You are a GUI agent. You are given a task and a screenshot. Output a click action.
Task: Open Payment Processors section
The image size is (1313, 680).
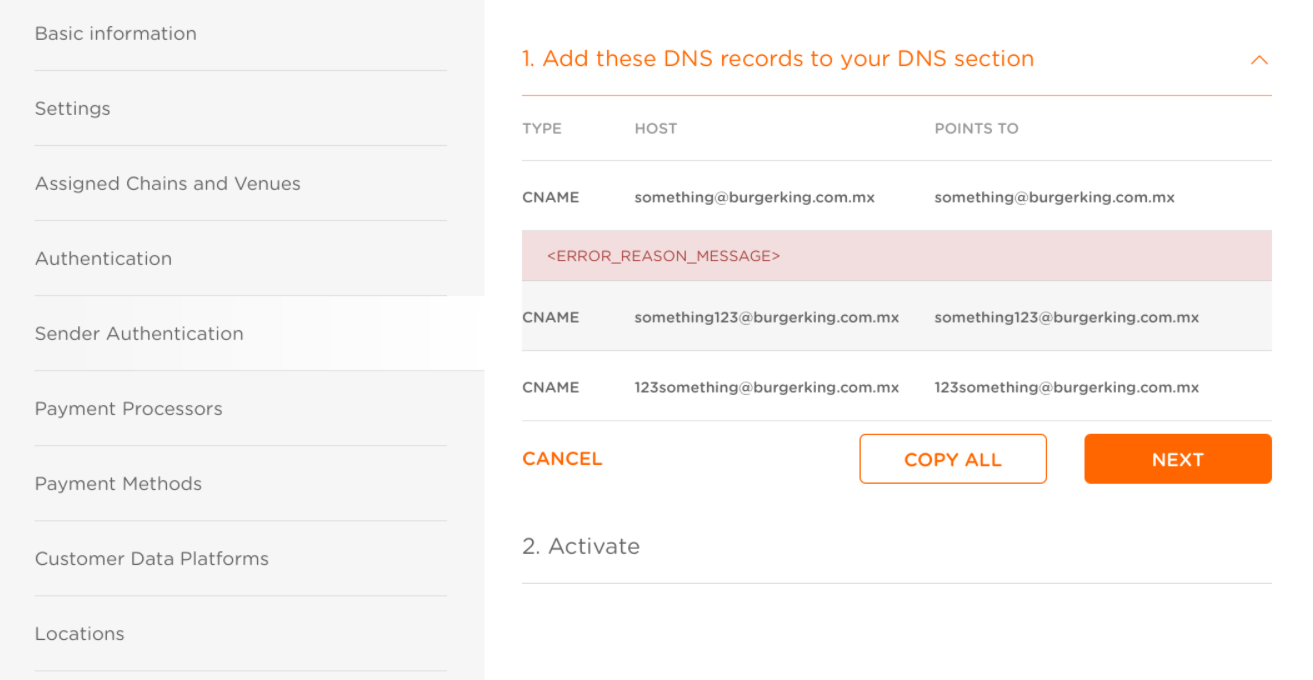(129, 408)
